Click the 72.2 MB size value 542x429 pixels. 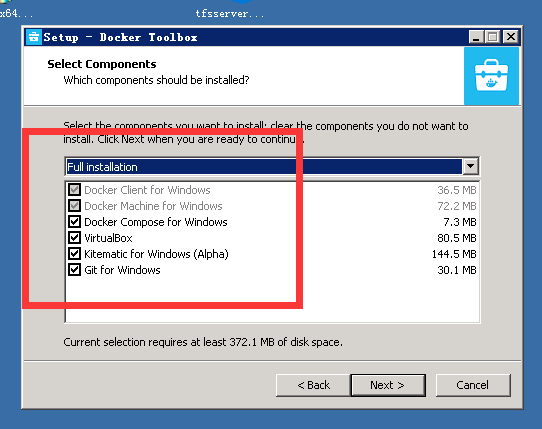point(457,206)
